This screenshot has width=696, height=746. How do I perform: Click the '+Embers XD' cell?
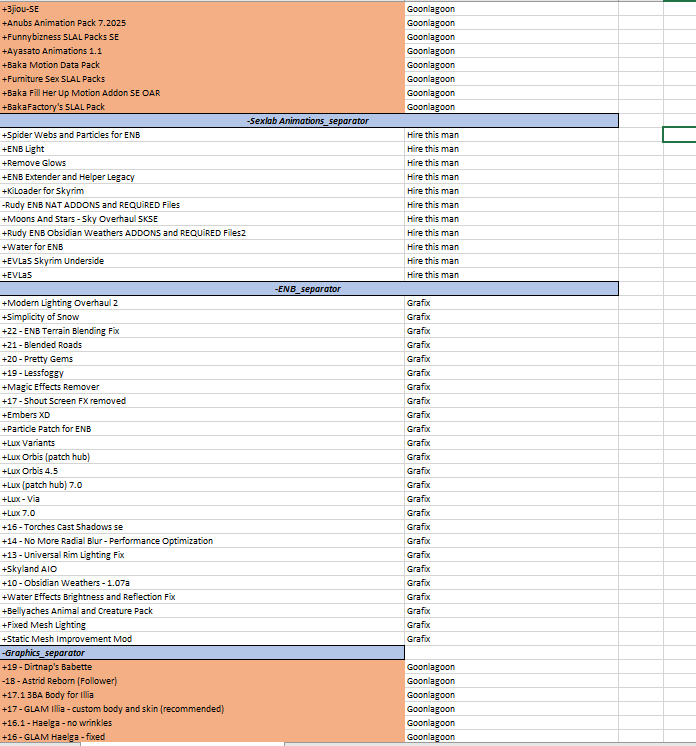point(202,415)
